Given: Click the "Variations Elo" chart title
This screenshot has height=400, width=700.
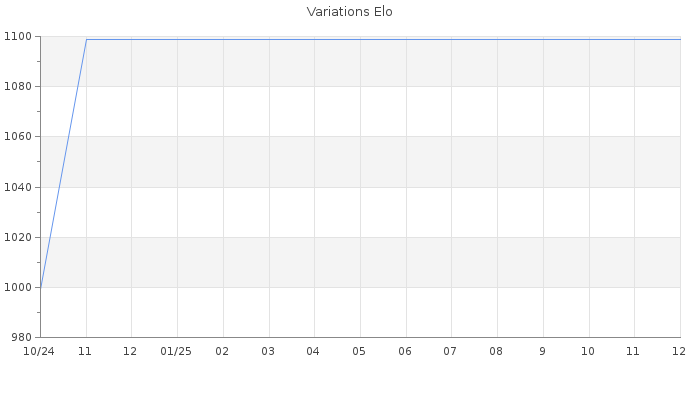Looking at the screenshot, I should click(349, 12).
